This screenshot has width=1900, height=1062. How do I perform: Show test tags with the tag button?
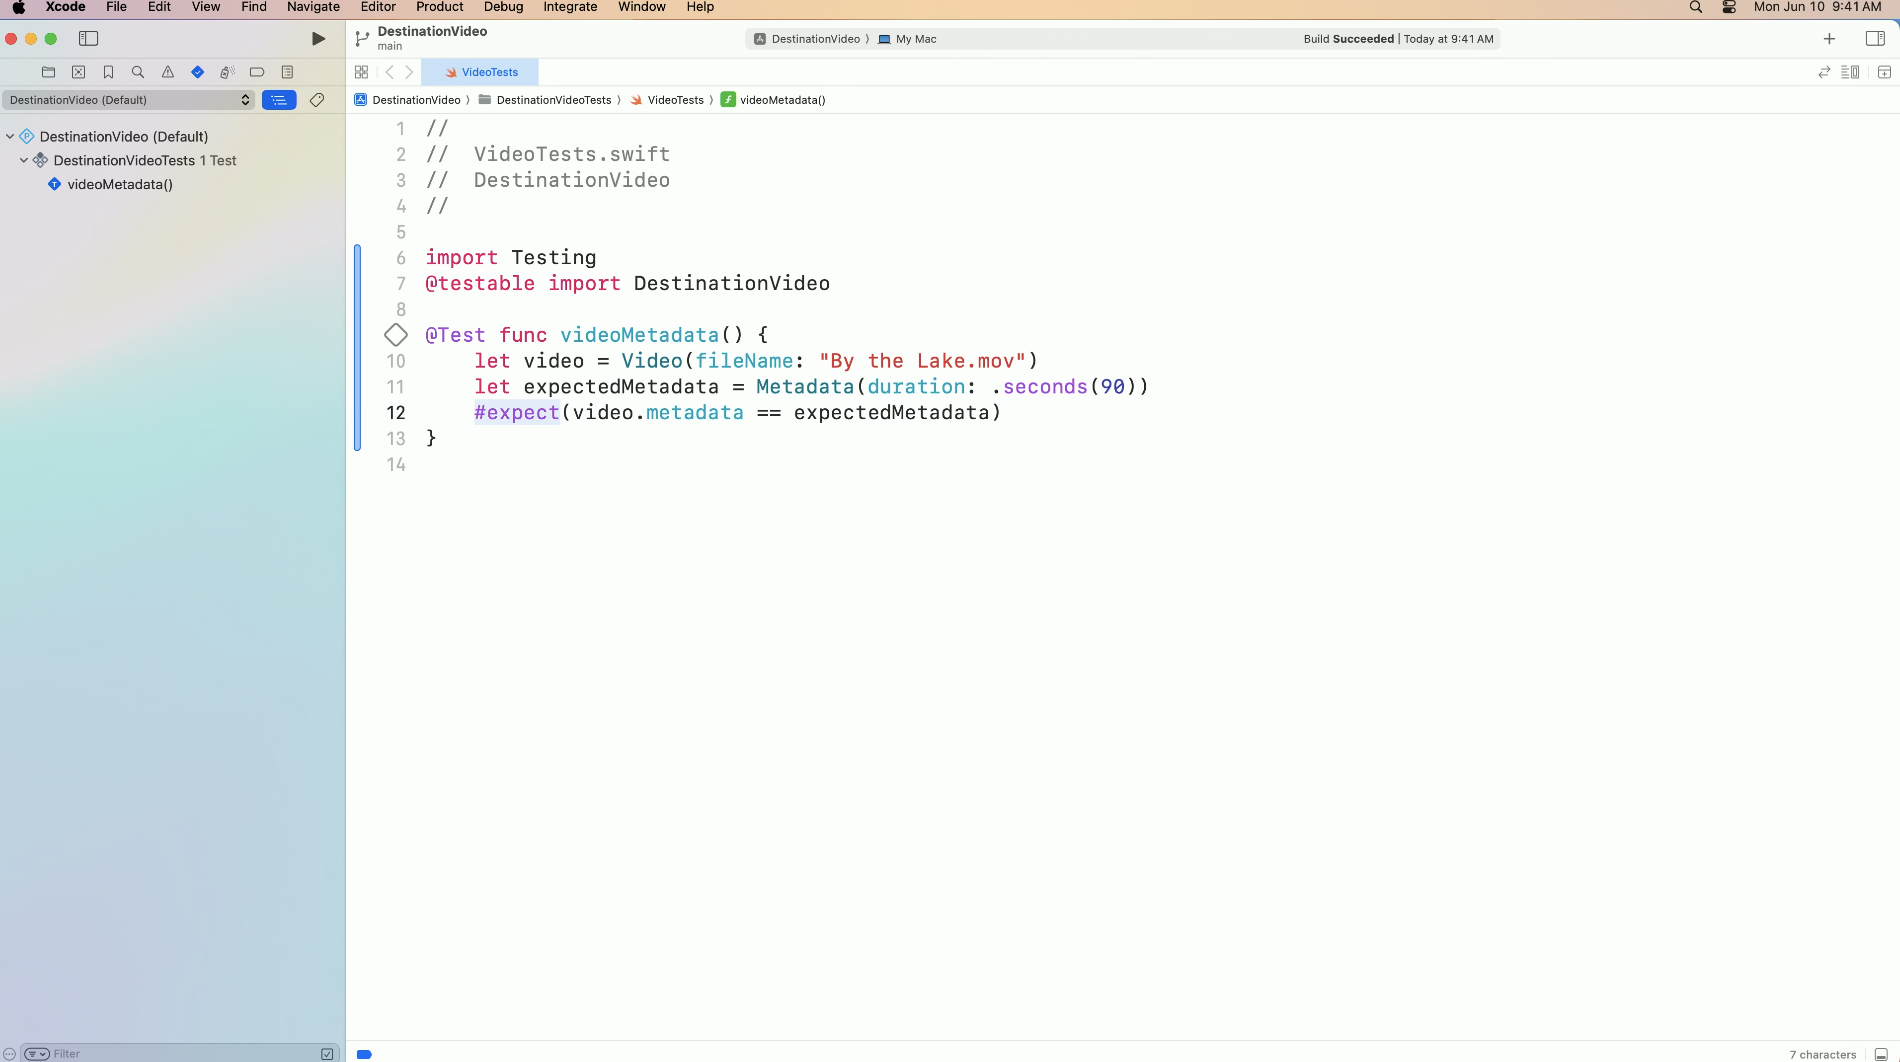[x=317, y=100]
